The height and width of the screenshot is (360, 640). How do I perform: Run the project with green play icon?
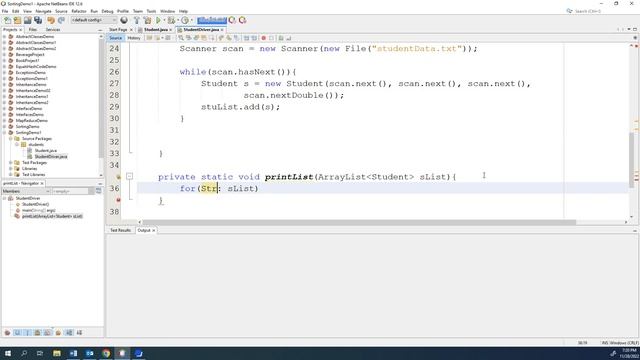tap(158, 20)
